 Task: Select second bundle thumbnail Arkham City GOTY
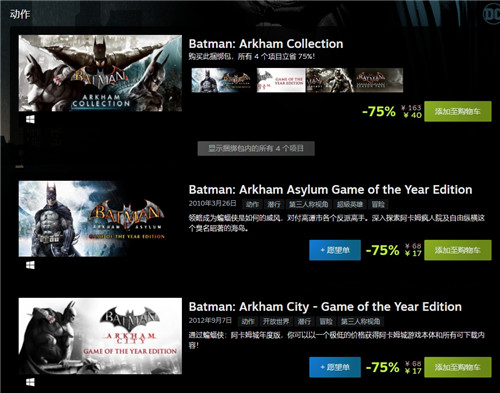click(281, 80)
